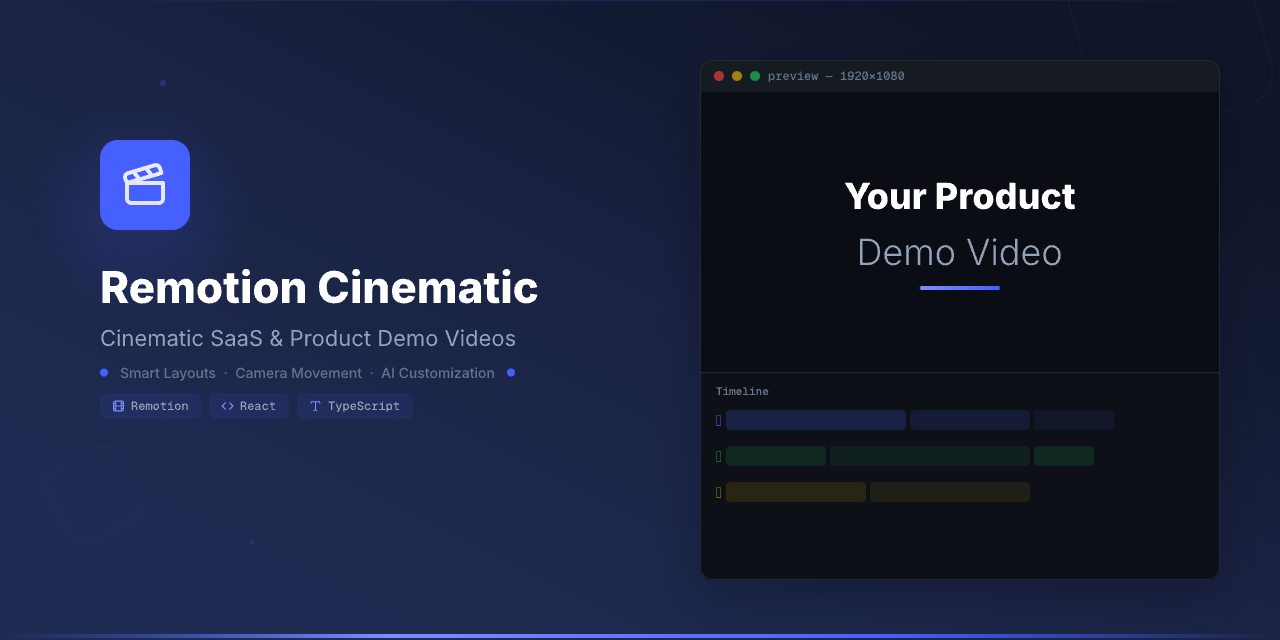This screenshot has width=1280, height=640.
Task: Select the blue track marker icon
Action: [718, 420]
